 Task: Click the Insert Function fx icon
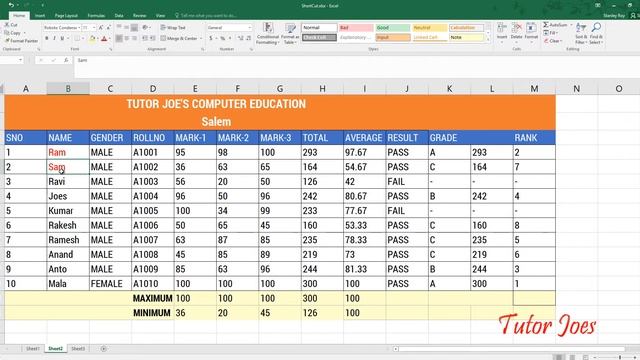point(66,60)
